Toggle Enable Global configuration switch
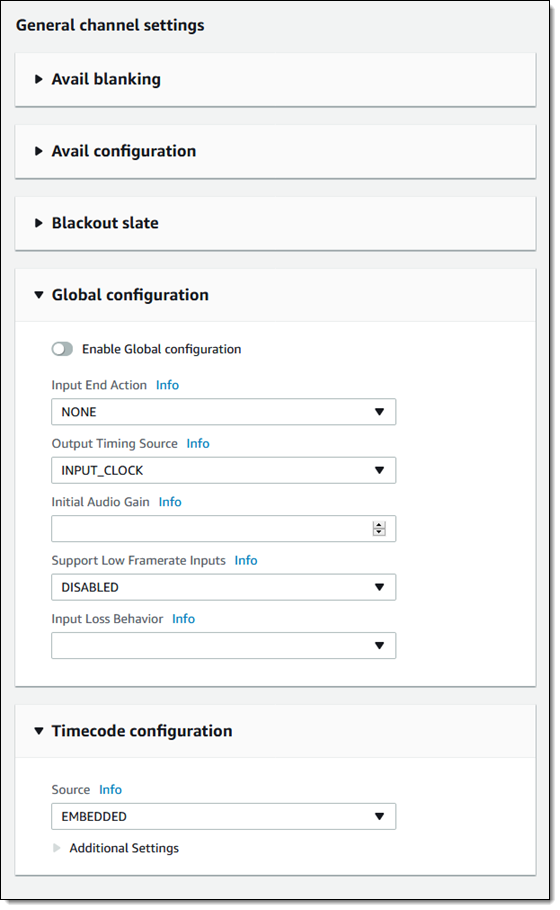 62,349
